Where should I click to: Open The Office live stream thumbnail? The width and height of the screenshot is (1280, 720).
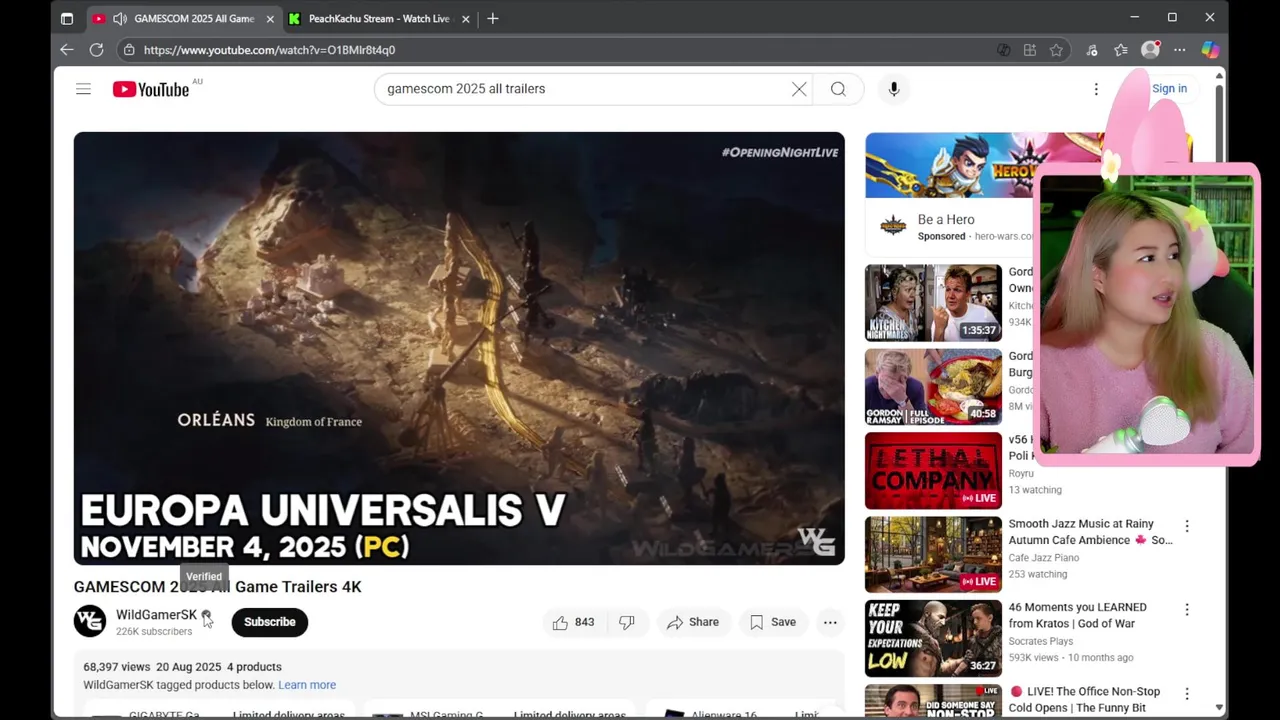[933, 700]
